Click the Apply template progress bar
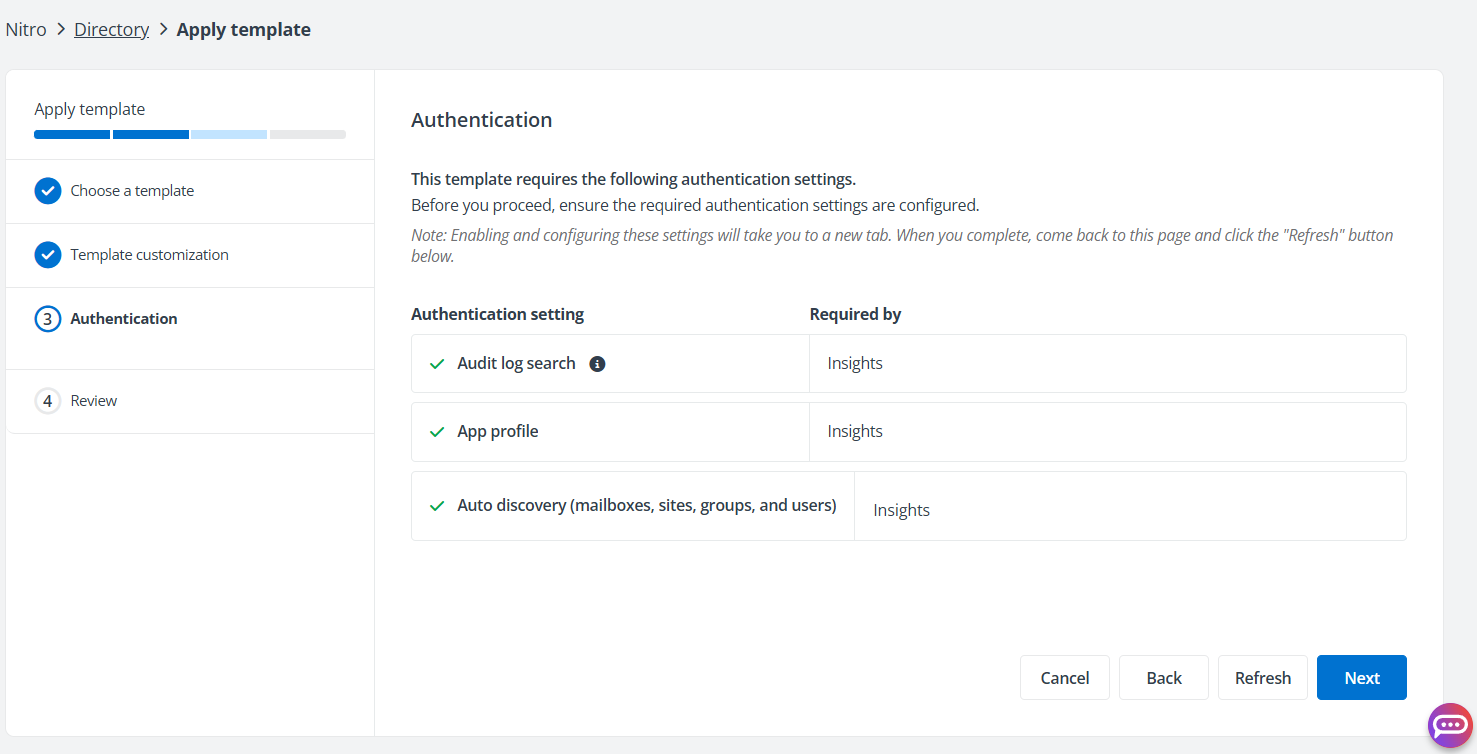Viewport: 1477px width, 754px height. pyautogui.click(x=189, y=134)
